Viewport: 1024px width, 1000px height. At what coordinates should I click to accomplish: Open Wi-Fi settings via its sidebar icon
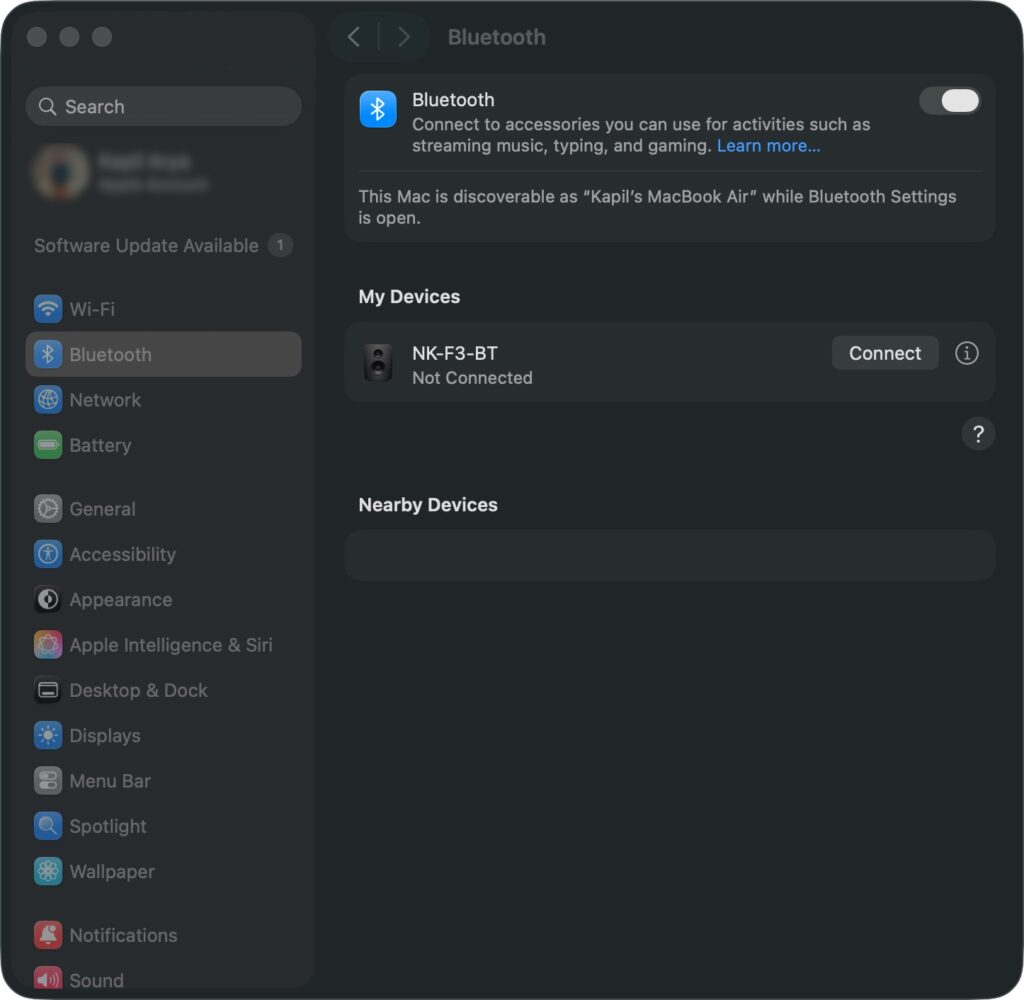48,309
